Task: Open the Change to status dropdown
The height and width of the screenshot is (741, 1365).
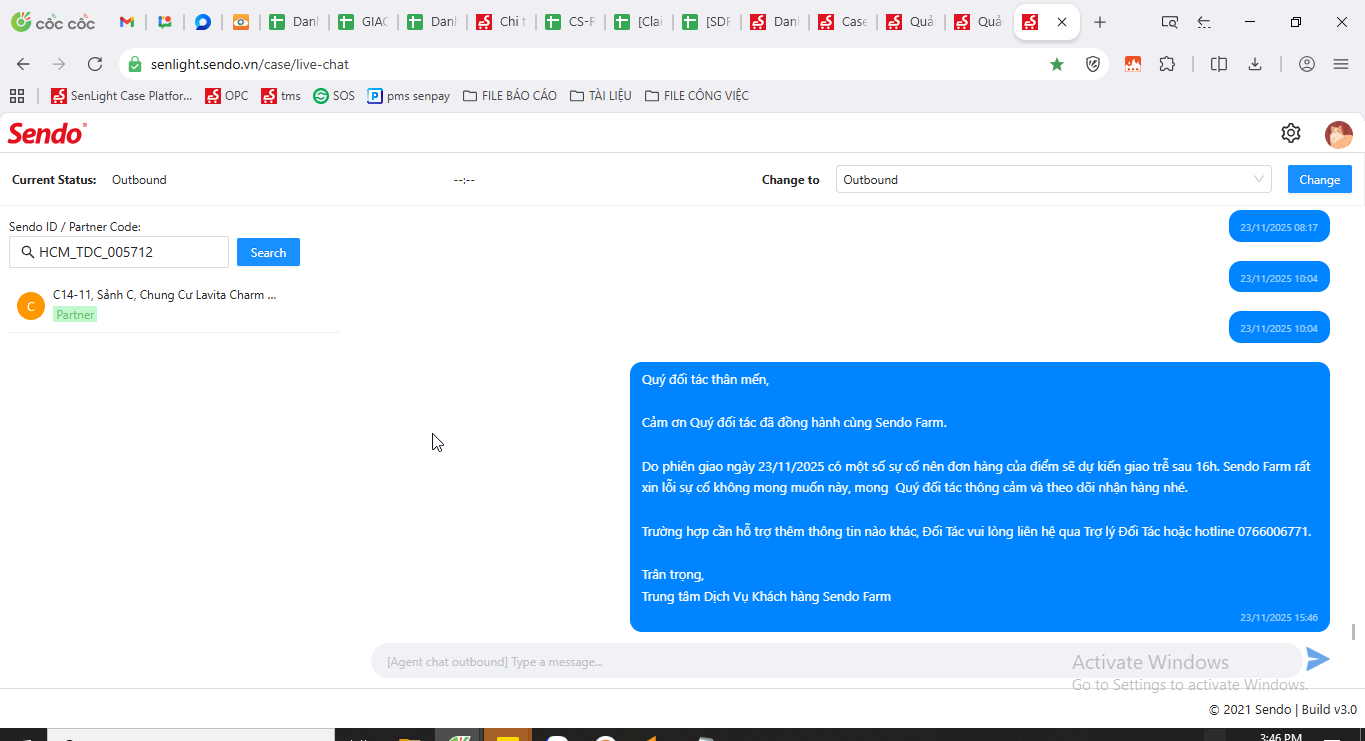Action: pos(1054,180)
